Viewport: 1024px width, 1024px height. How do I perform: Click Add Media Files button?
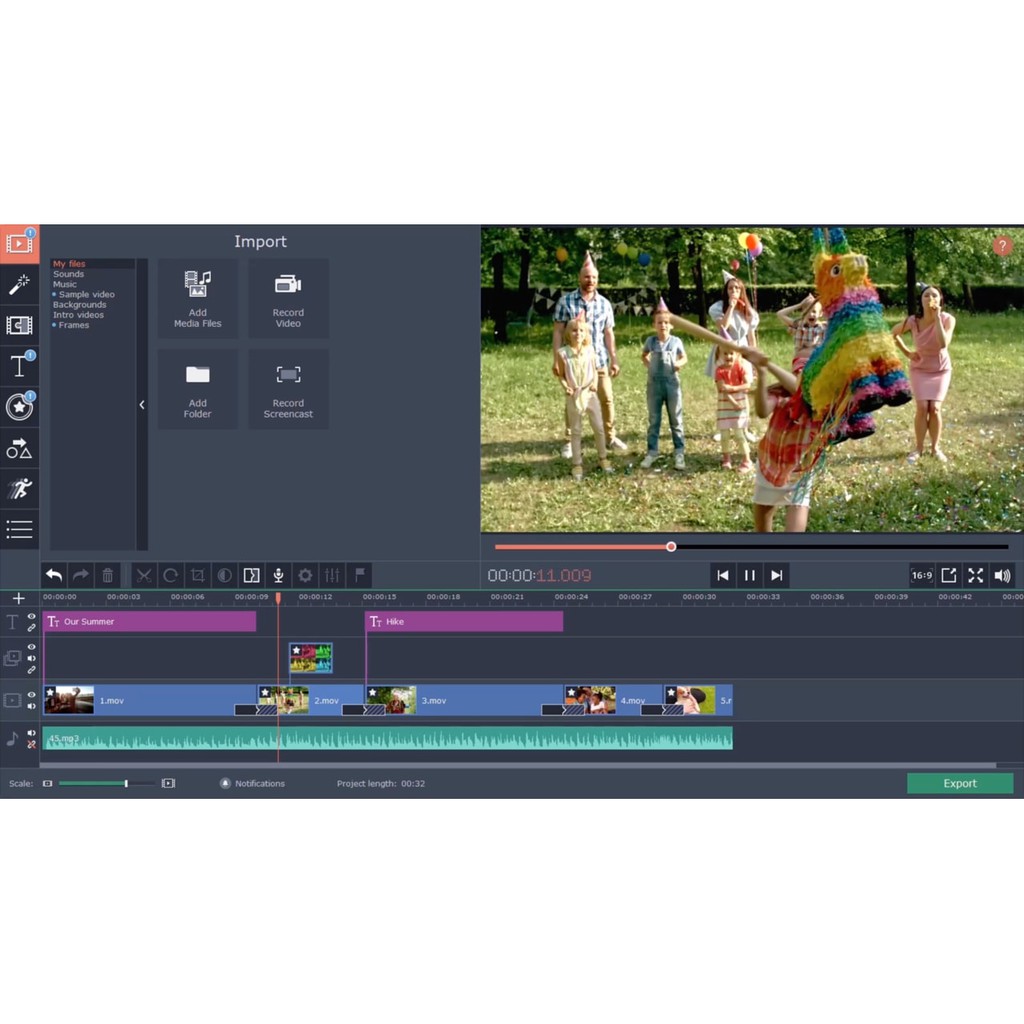click(x=198, y=298)
